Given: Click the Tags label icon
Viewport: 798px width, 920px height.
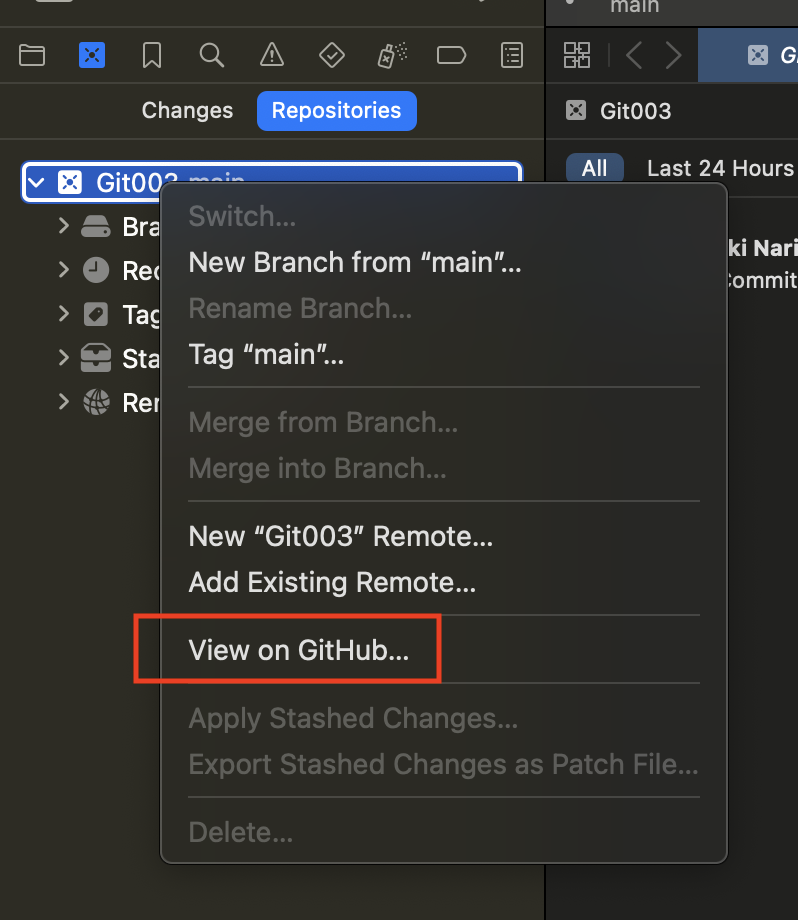Looking at the screenshot, I should tap(96, 314).
